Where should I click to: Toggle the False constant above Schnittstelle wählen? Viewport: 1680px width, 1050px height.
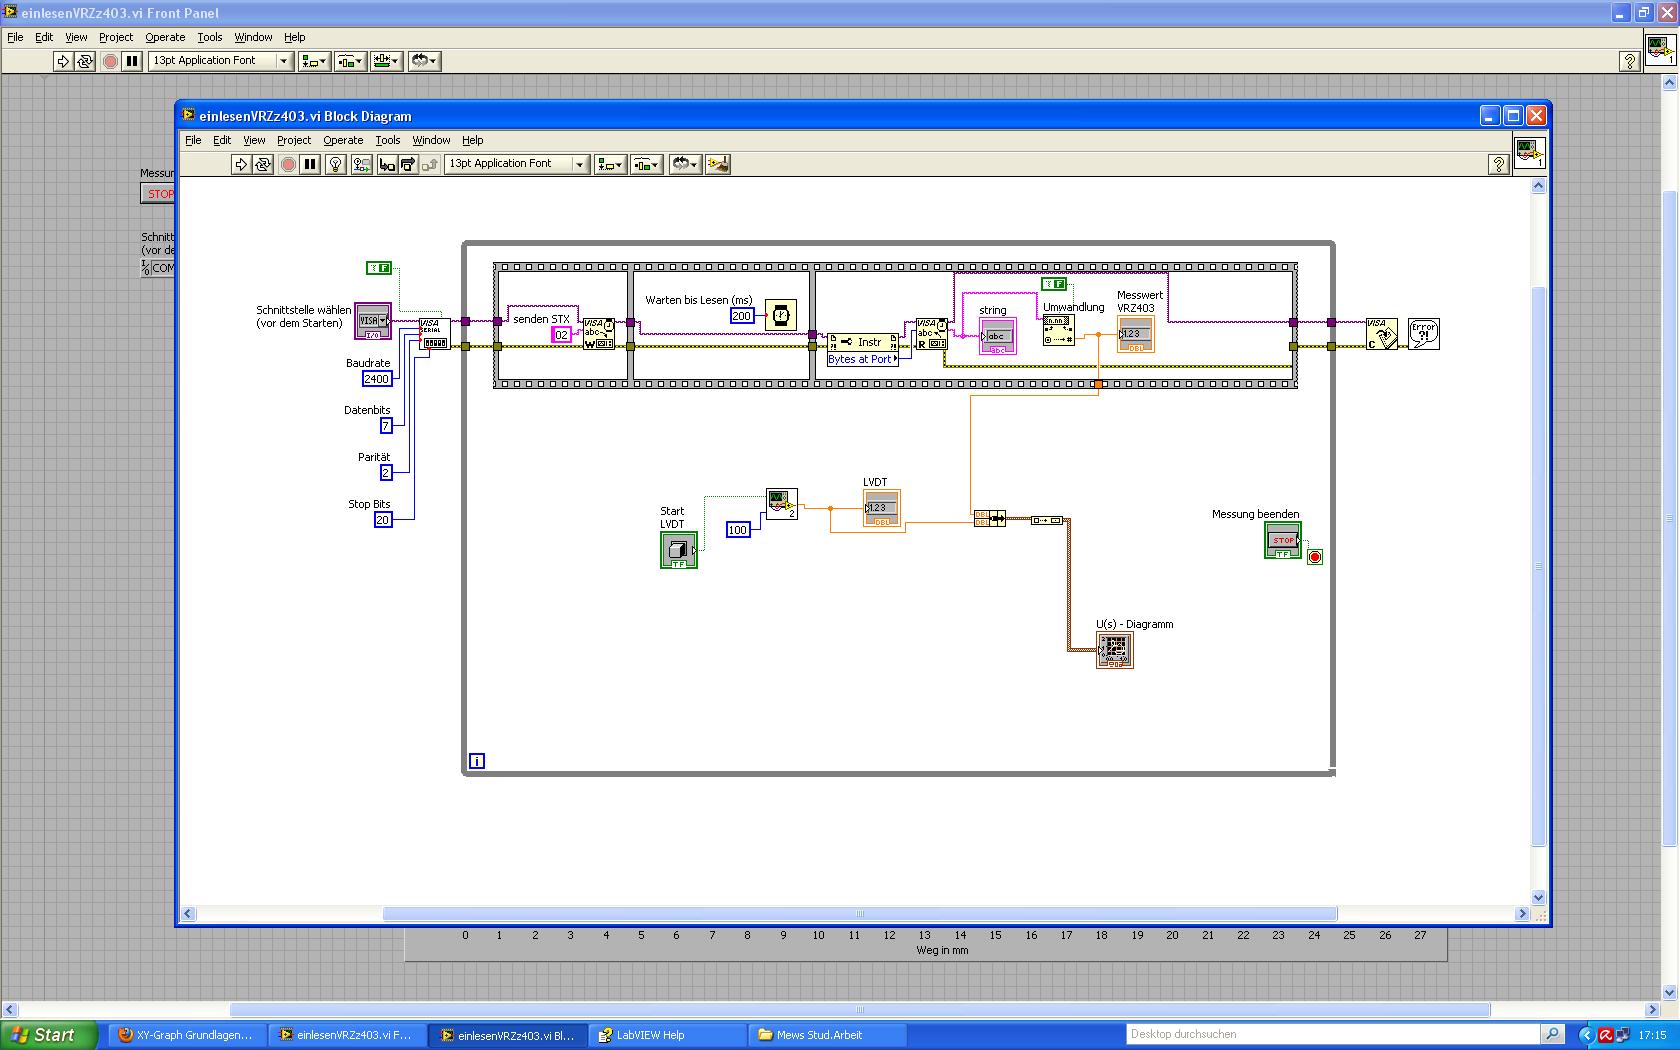coord(379,267)
